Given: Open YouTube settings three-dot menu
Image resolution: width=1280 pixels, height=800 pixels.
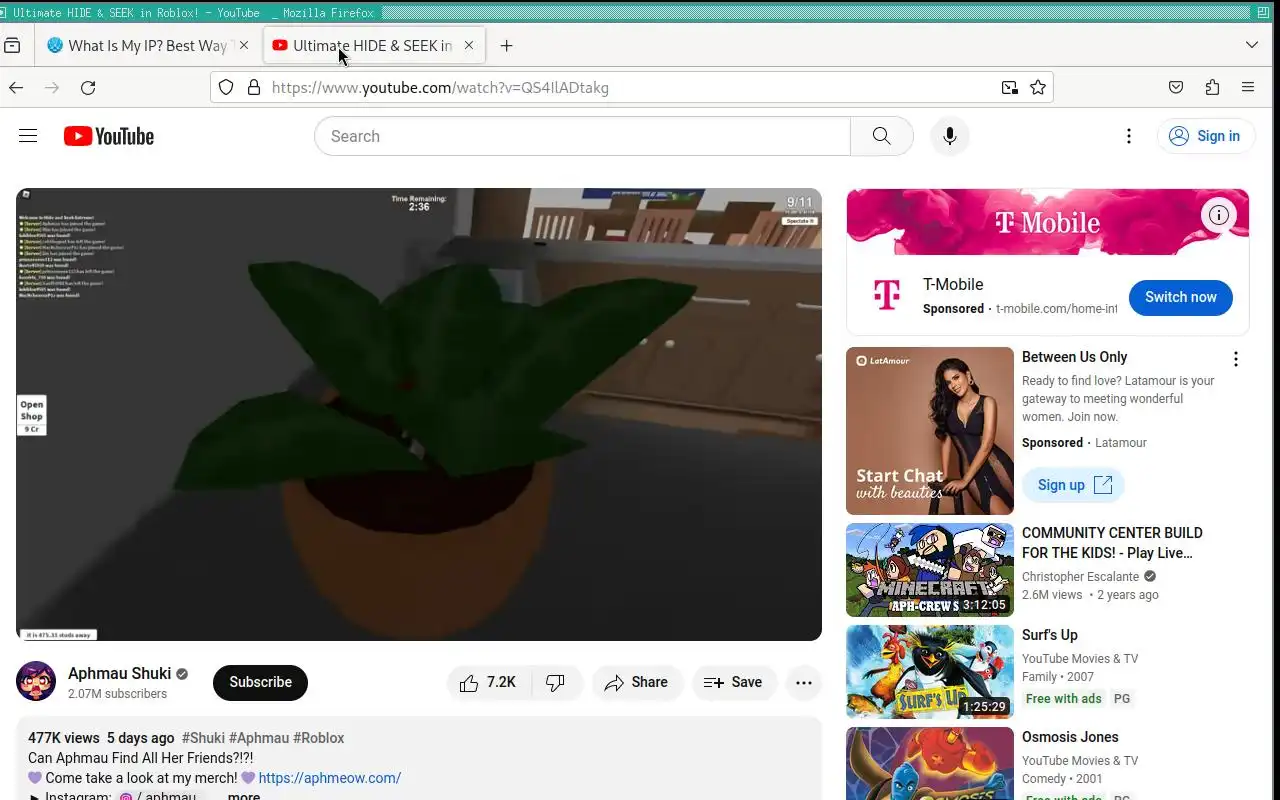Looking at the screenshot, I should [x=1129, y=136].
